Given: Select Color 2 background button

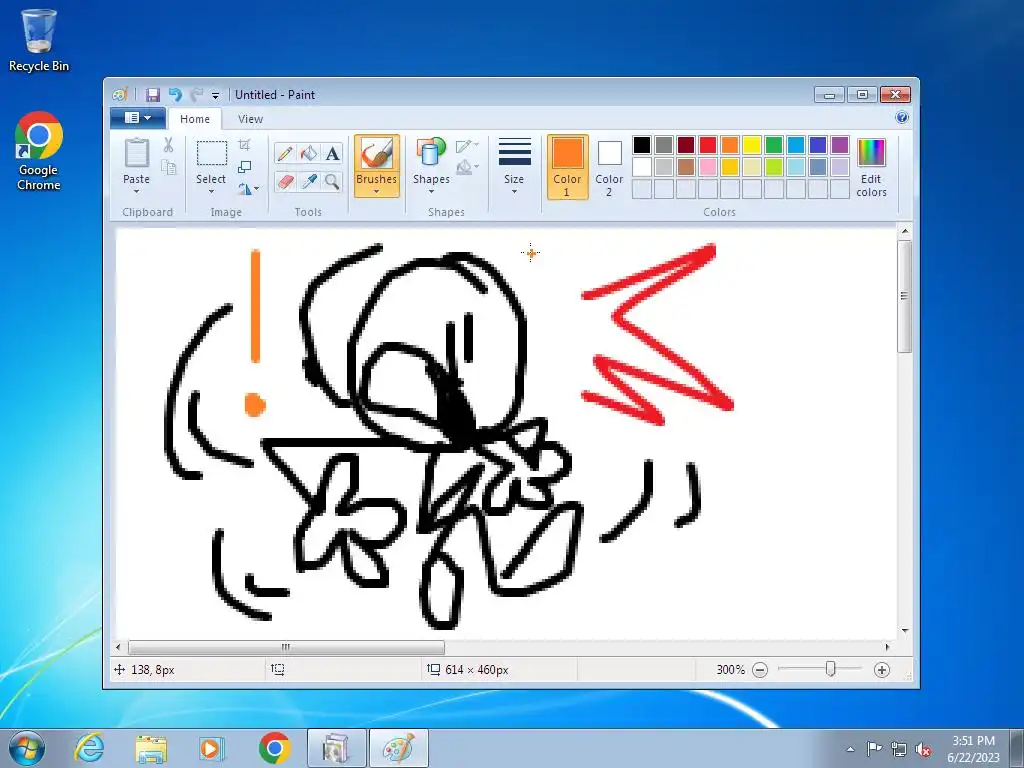Looking at the screenshot, I should click(609, 167).
